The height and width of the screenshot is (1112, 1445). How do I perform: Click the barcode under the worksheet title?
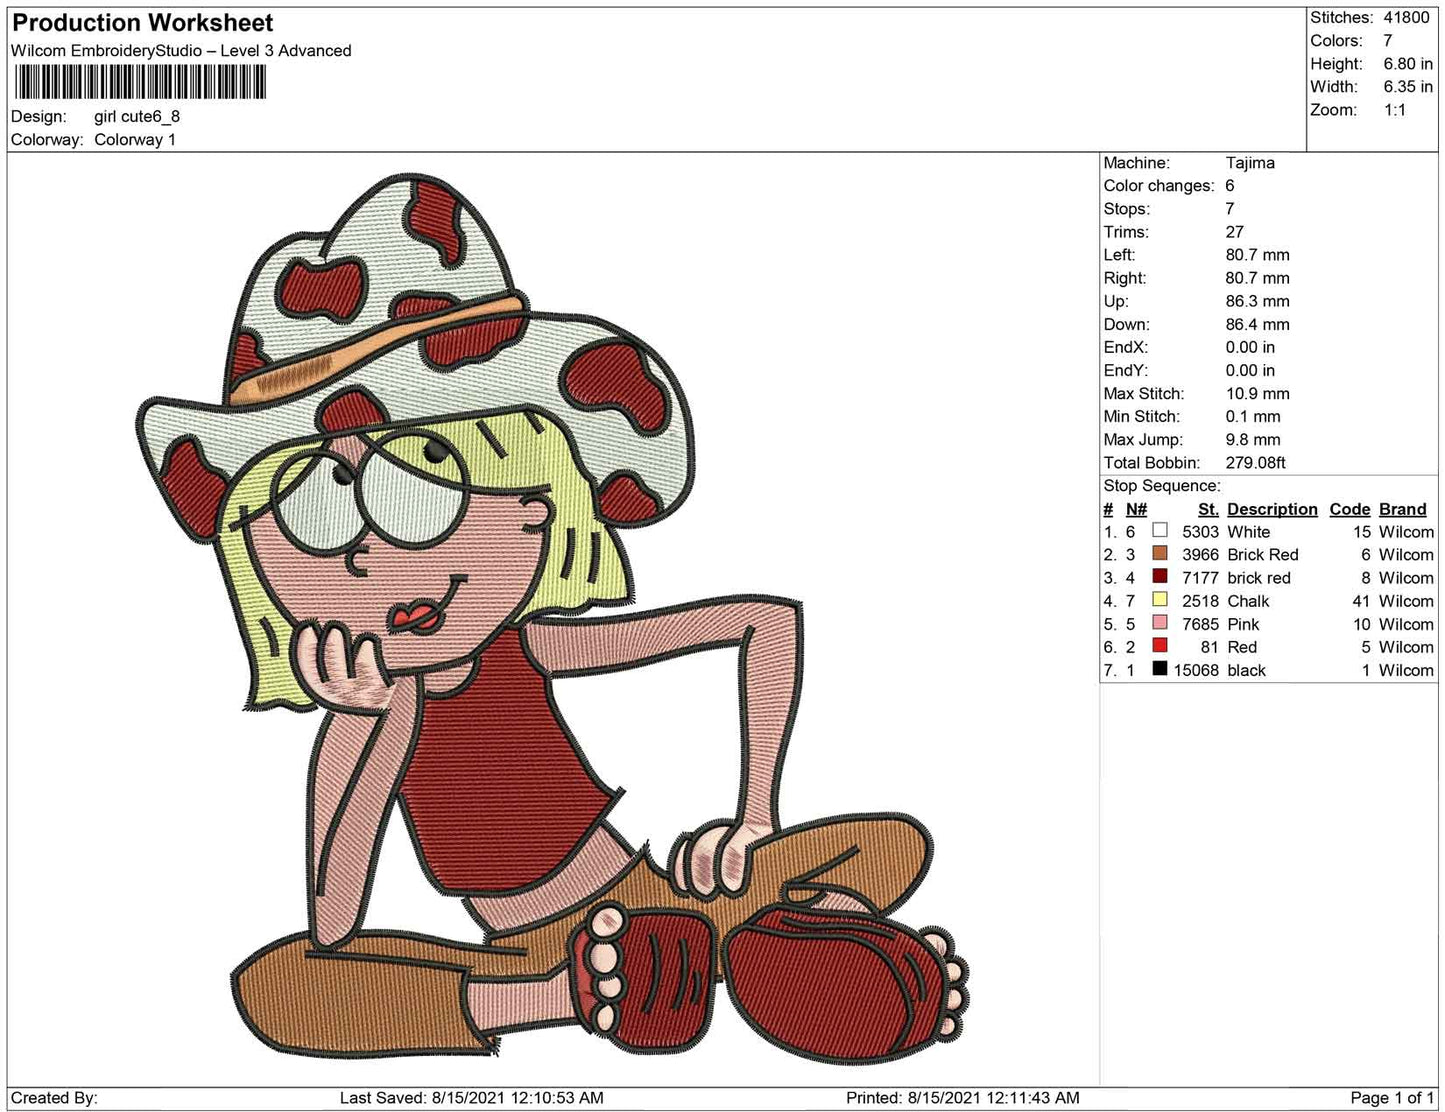(x=140, y=82)
